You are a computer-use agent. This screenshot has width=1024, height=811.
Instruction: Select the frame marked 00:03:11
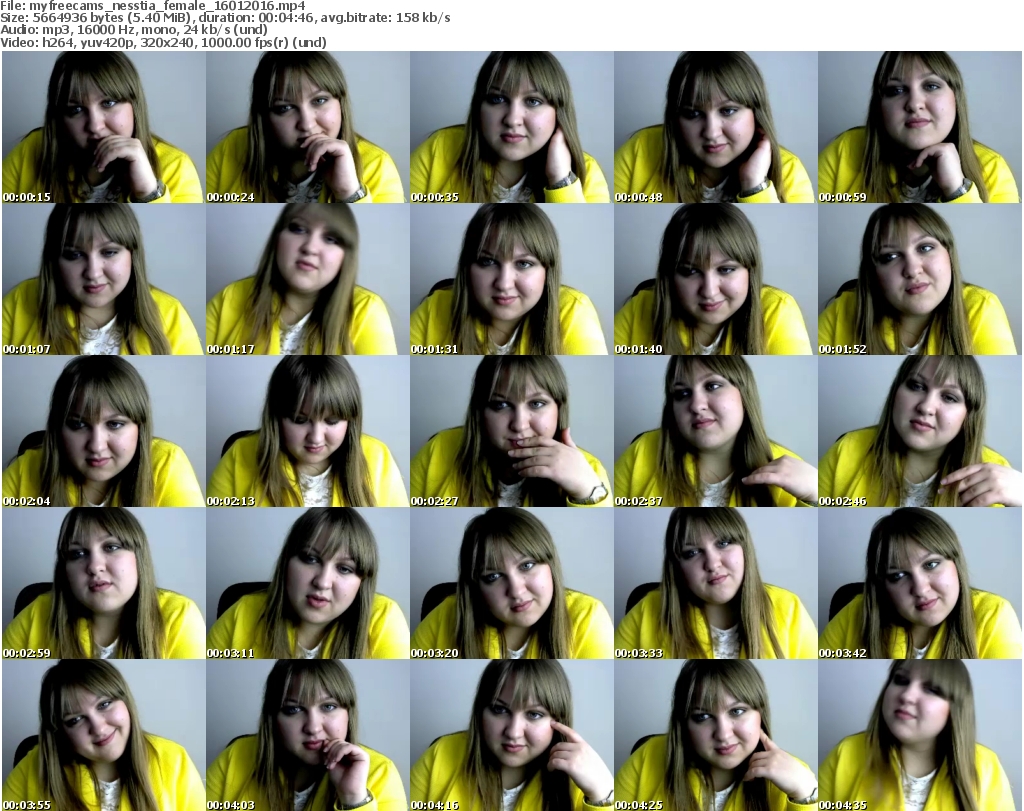click(x=308, y=583)
